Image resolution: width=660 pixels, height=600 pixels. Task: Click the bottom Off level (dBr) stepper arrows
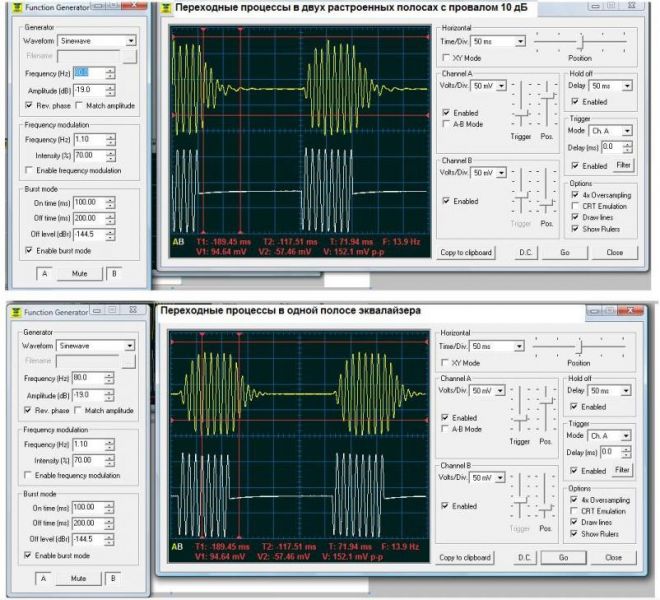pyautogui.click(x=109, y=539)
